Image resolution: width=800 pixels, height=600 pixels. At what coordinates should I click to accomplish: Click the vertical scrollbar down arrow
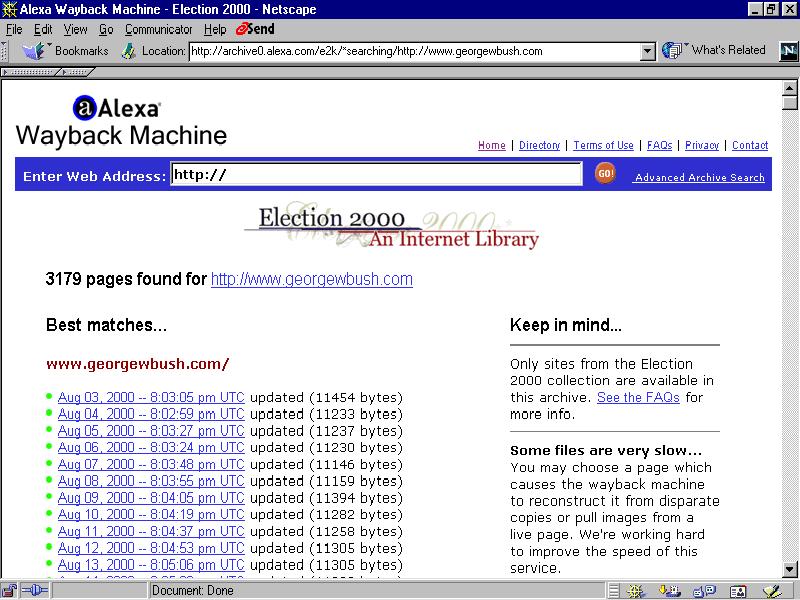pyautogui.click(x=790, y=568)
